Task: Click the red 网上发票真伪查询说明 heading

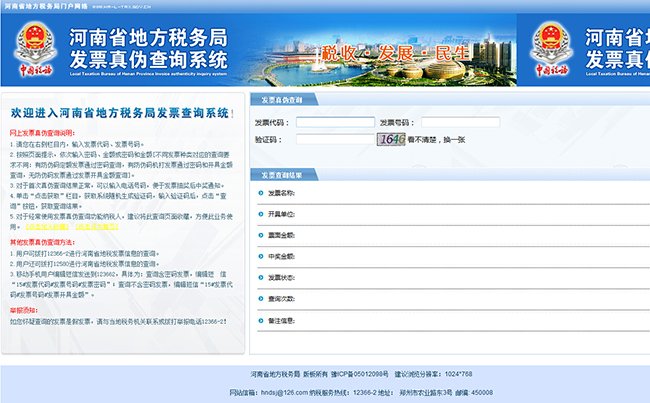Action: (42, 133)
